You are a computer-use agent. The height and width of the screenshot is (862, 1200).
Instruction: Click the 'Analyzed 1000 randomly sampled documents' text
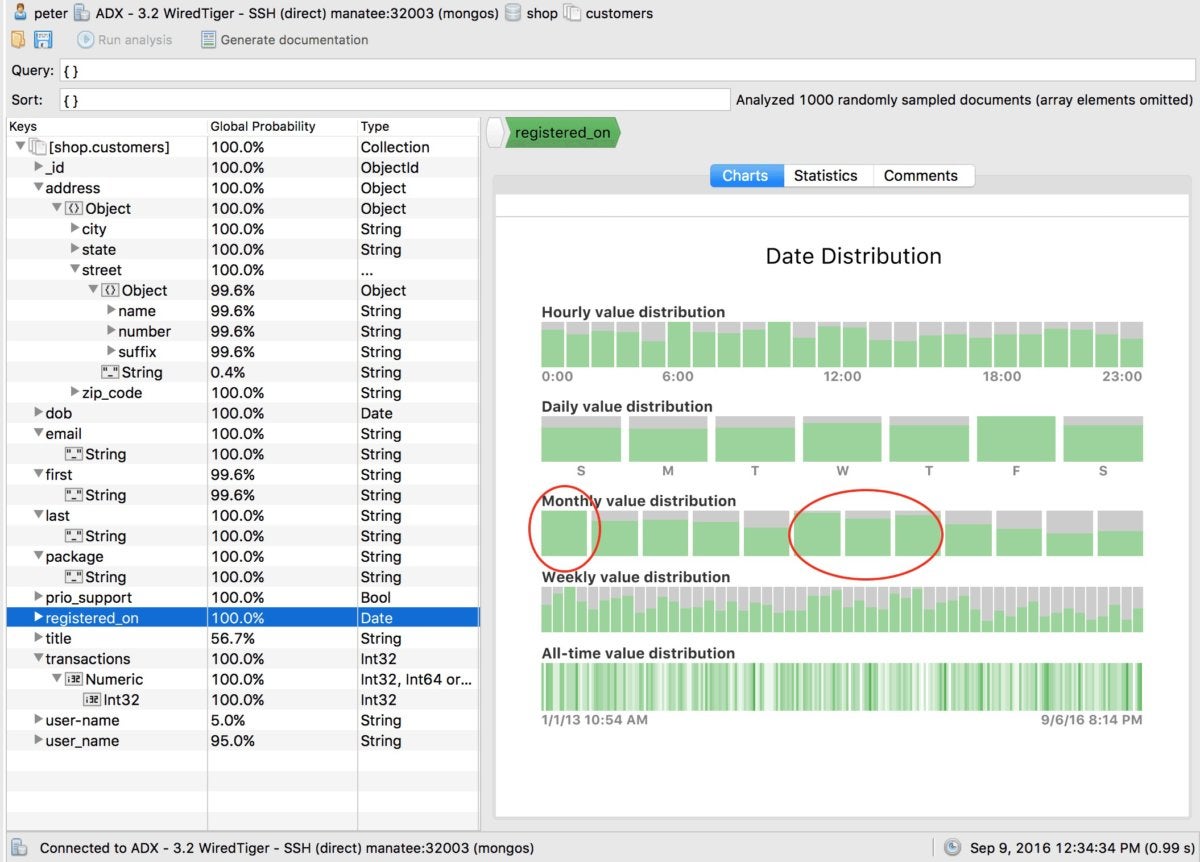964,100
